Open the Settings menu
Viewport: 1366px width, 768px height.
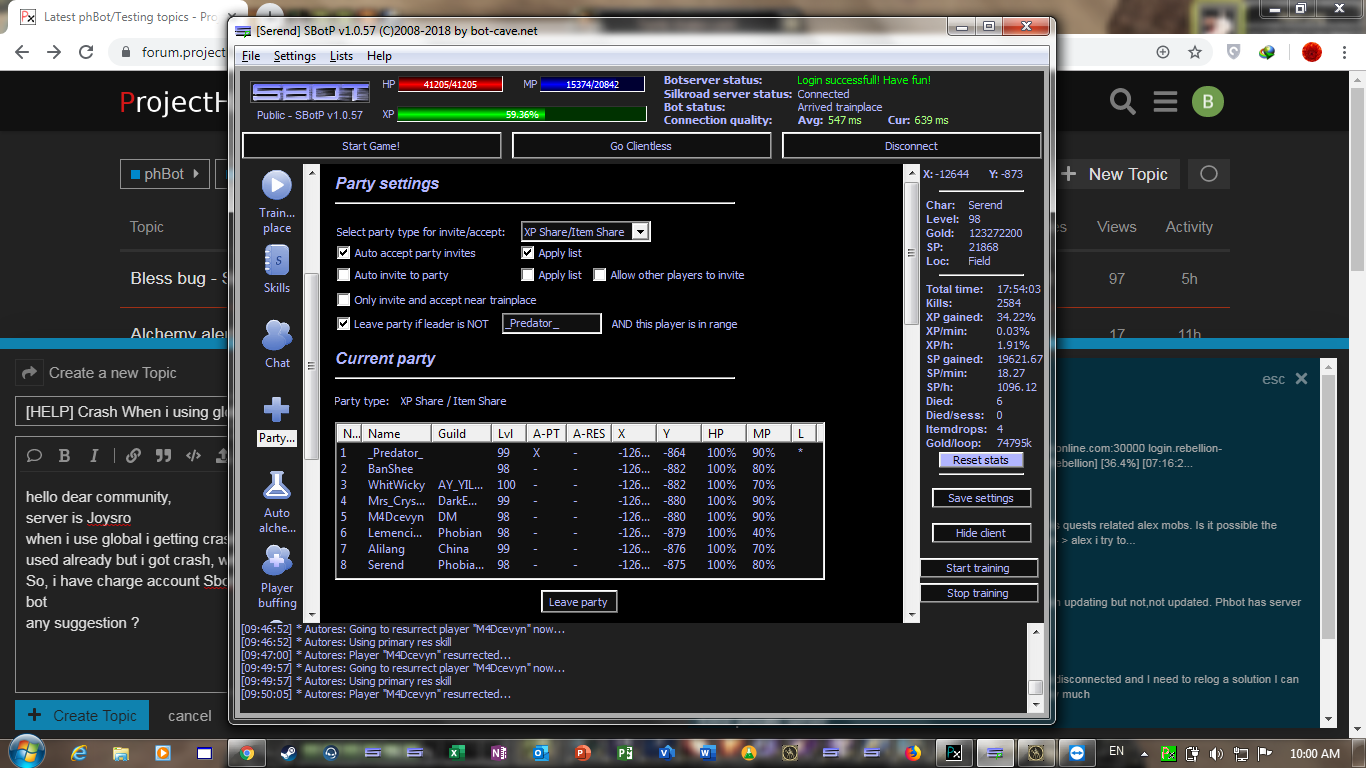[295, 56]
